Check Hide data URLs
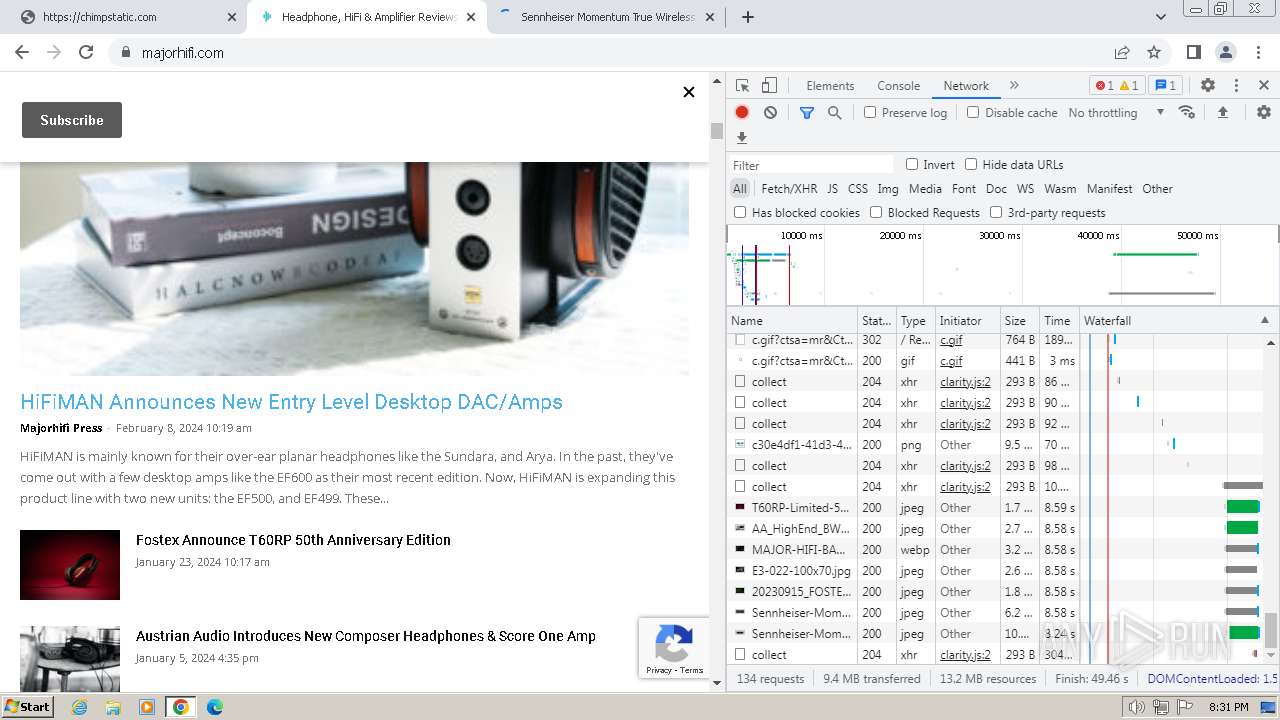The width and height of the screenshot is (1280, 720). click(971, 165)
